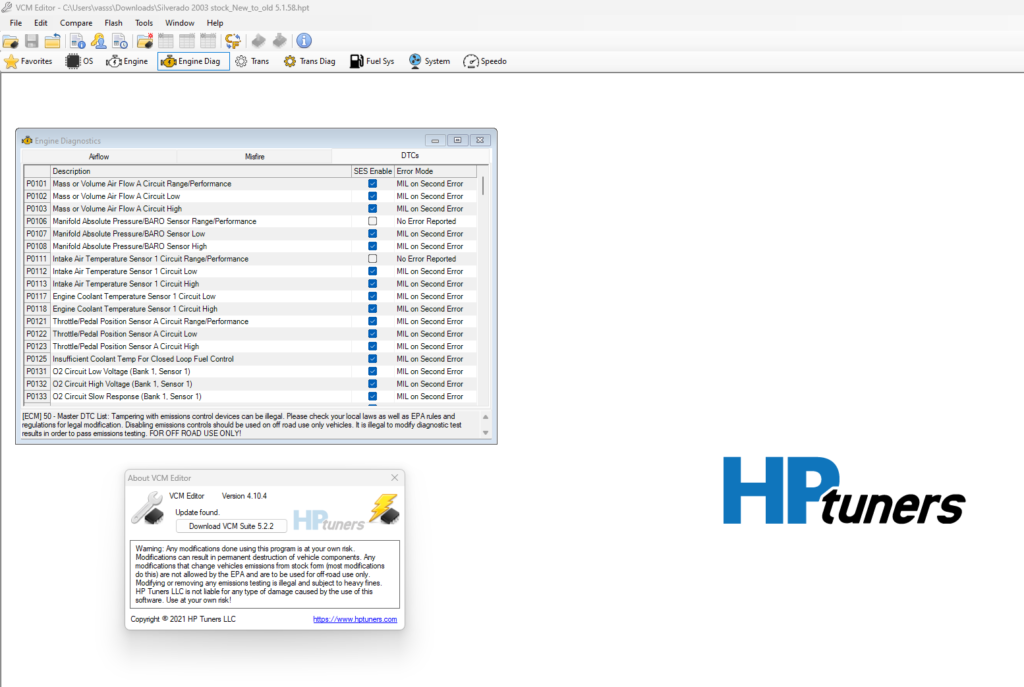This screenshot has height=687, width=1024.
Task: Open Error Mode dropdown for P0123
Action: (x=435, y=346)
